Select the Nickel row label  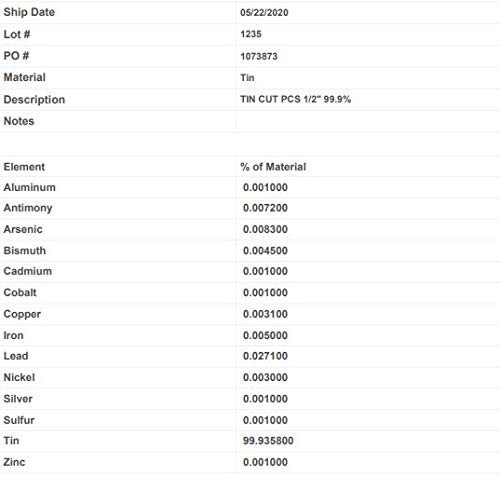(19, 377)
